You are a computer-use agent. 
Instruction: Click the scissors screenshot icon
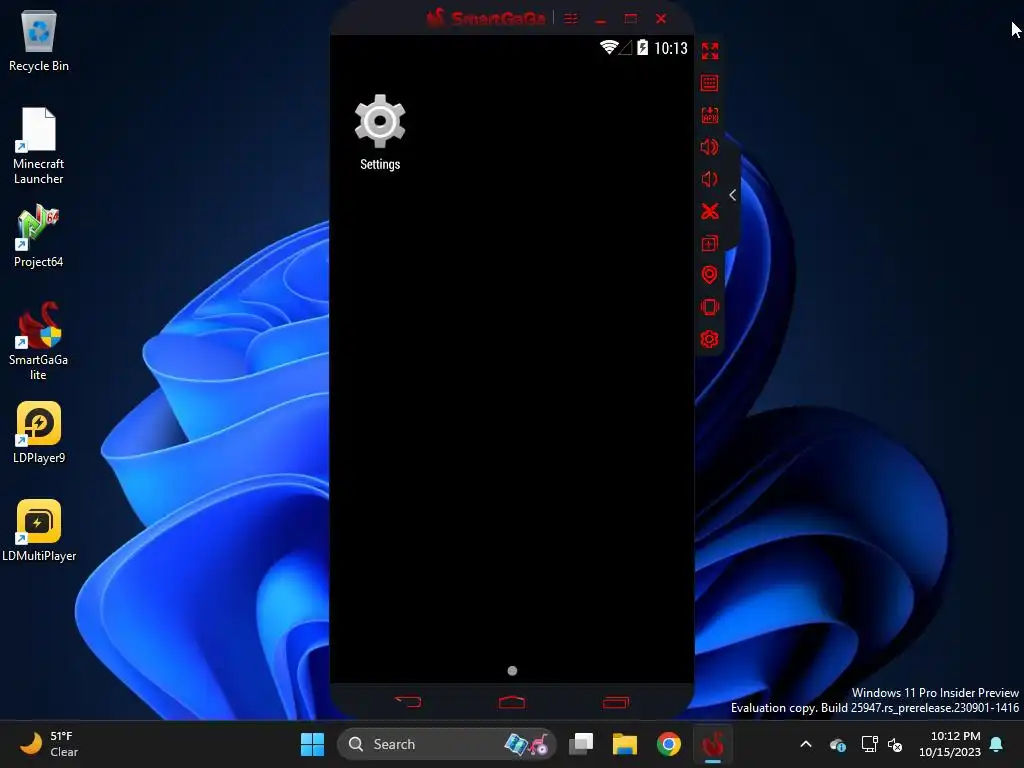click(710, 211)
